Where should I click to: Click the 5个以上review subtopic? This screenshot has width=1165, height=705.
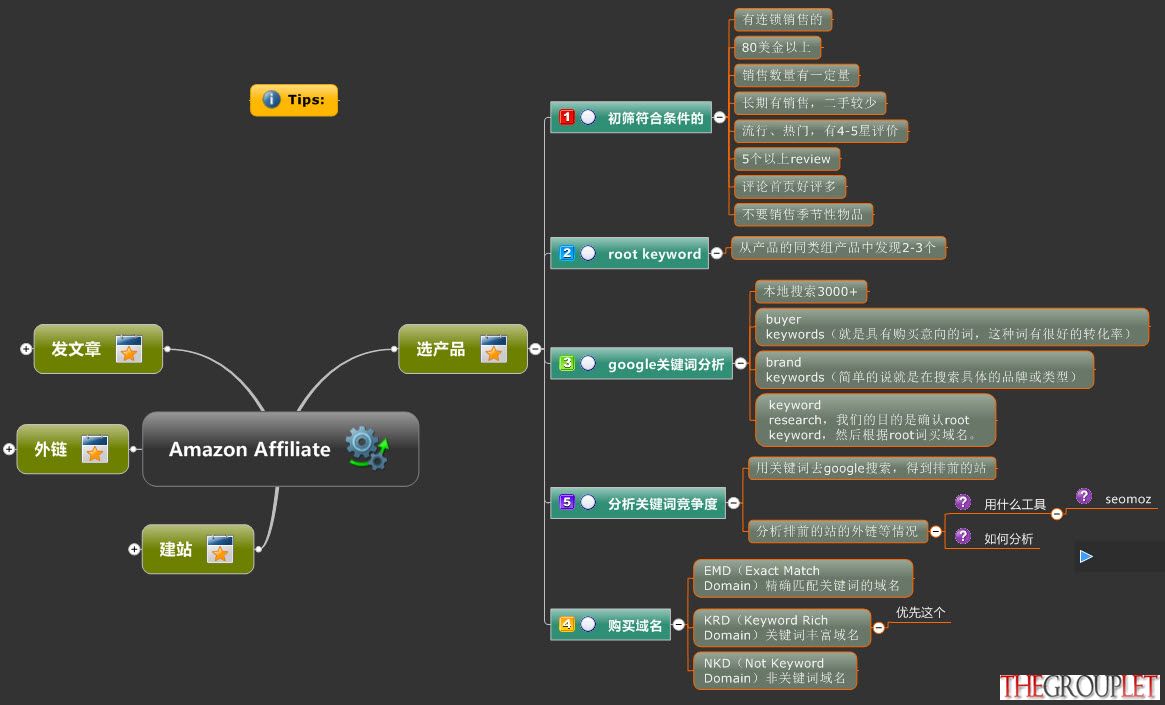point(787,159)
